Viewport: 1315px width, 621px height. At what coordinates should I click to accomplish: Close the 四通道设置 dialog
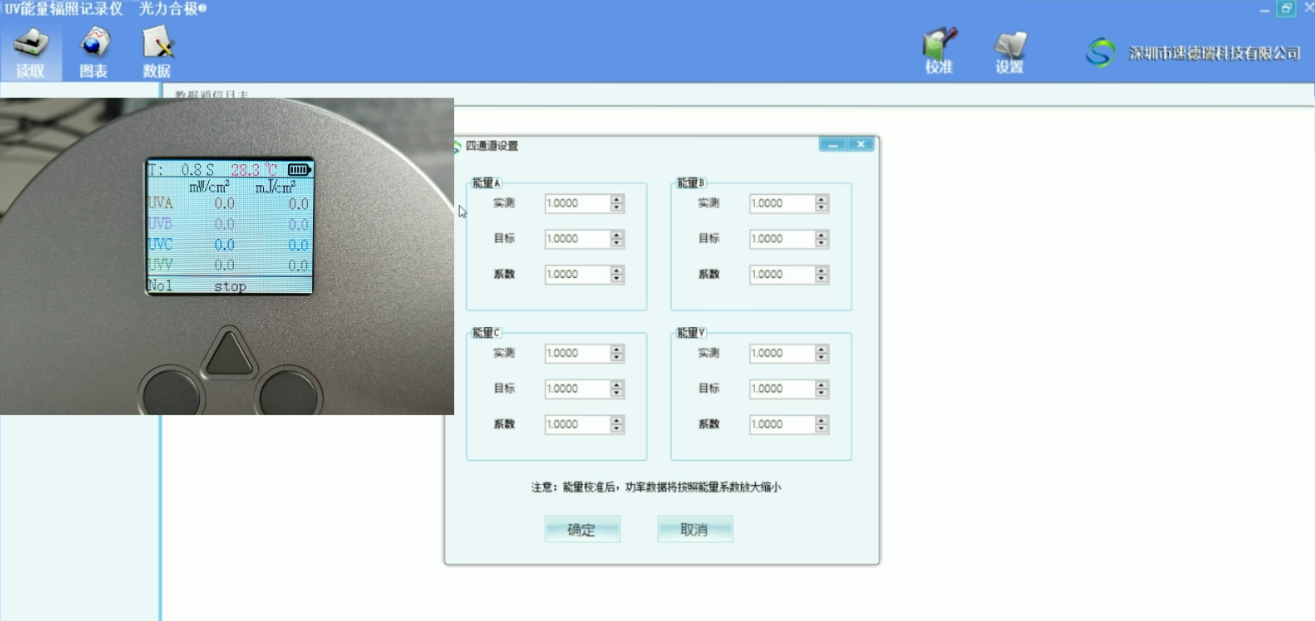860,145
